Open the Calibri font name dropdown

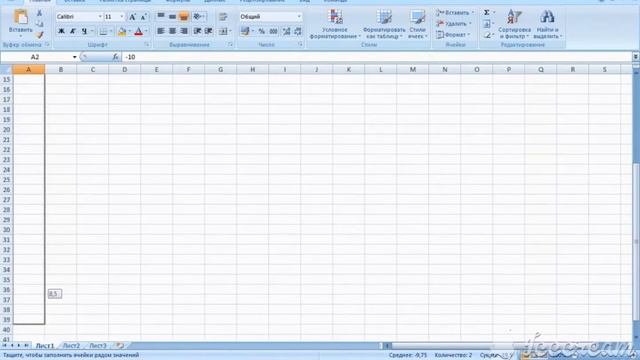coord(100,17)
